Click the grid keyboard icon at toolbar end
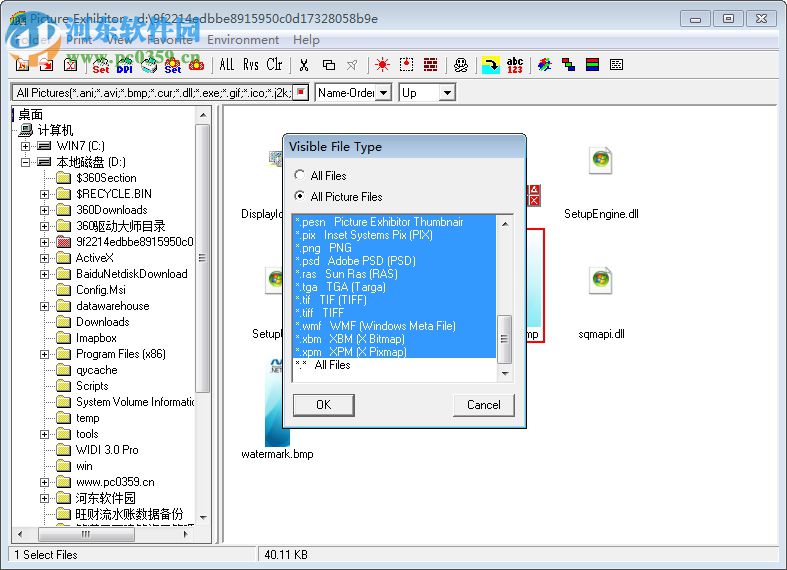 point(616,64)
